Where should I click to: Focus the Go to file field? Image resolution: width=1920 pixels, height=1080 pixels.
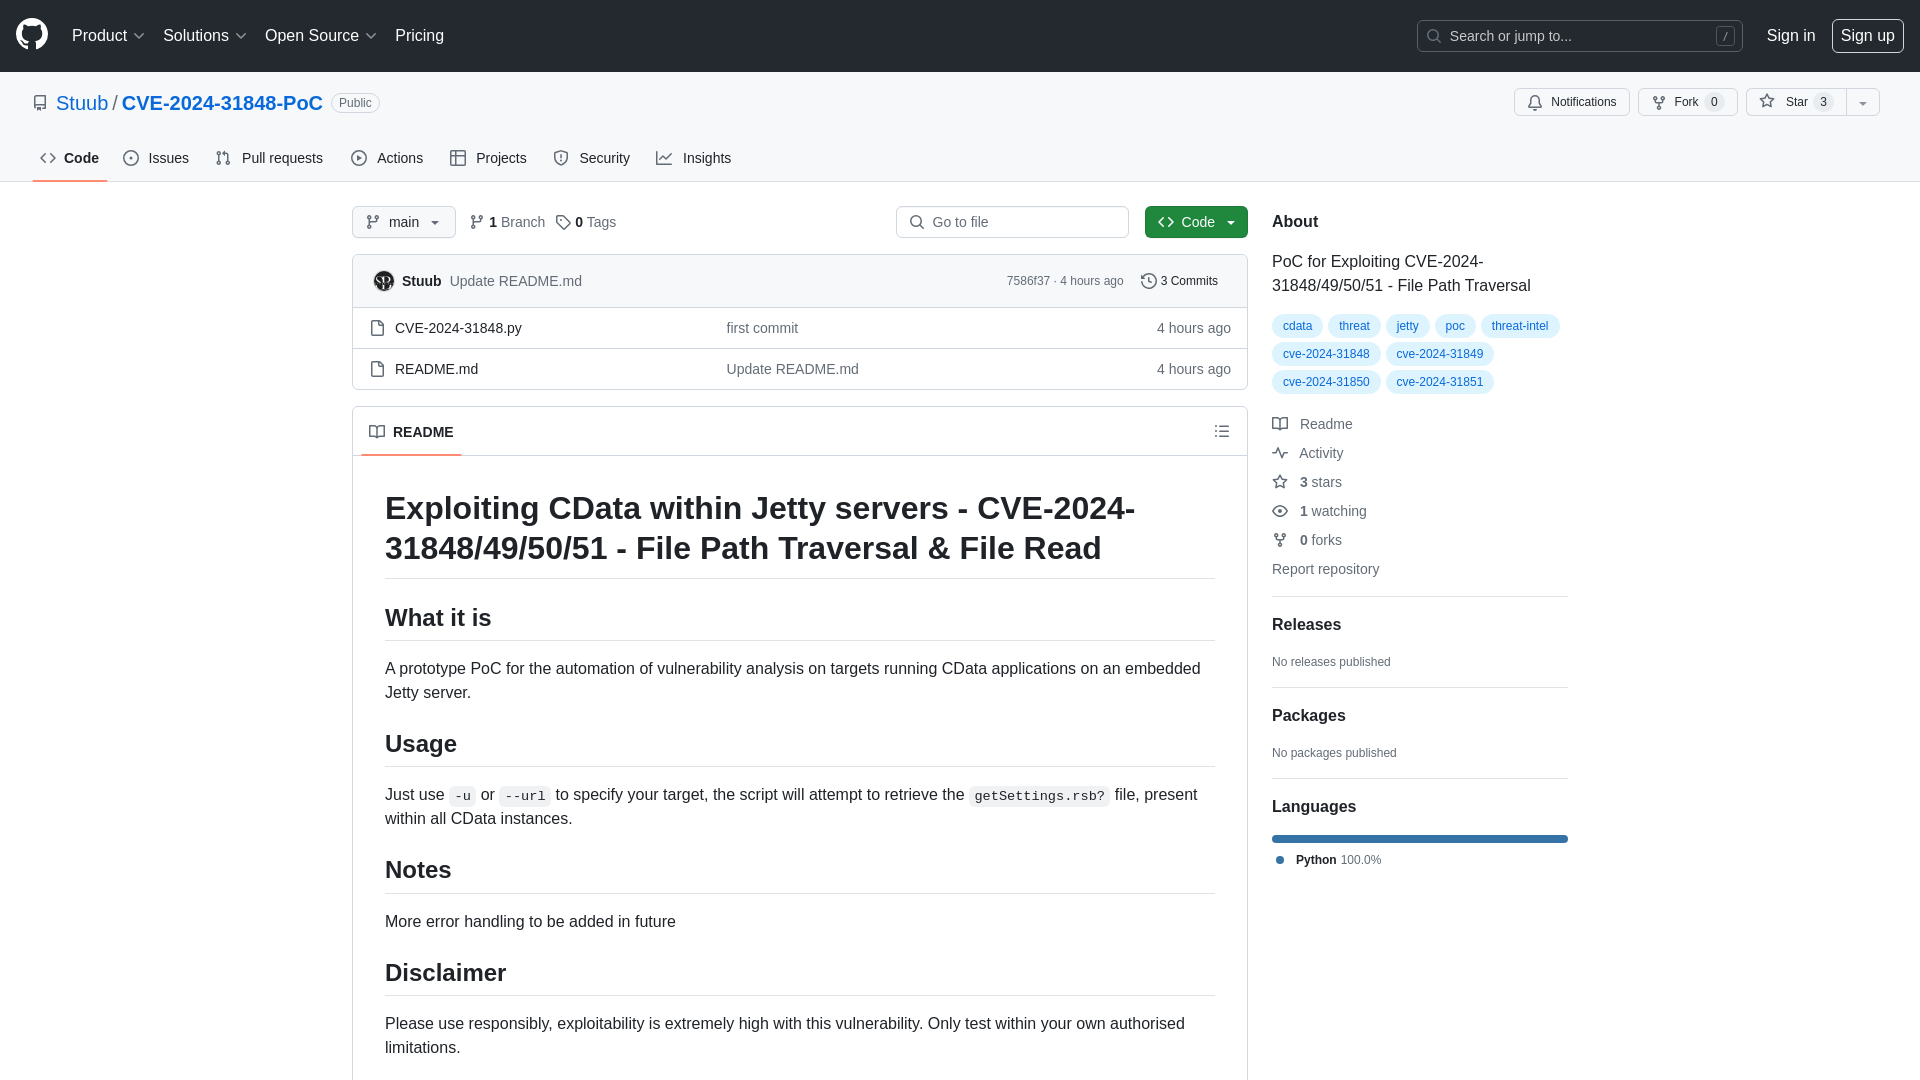(x=1012, y=222)
